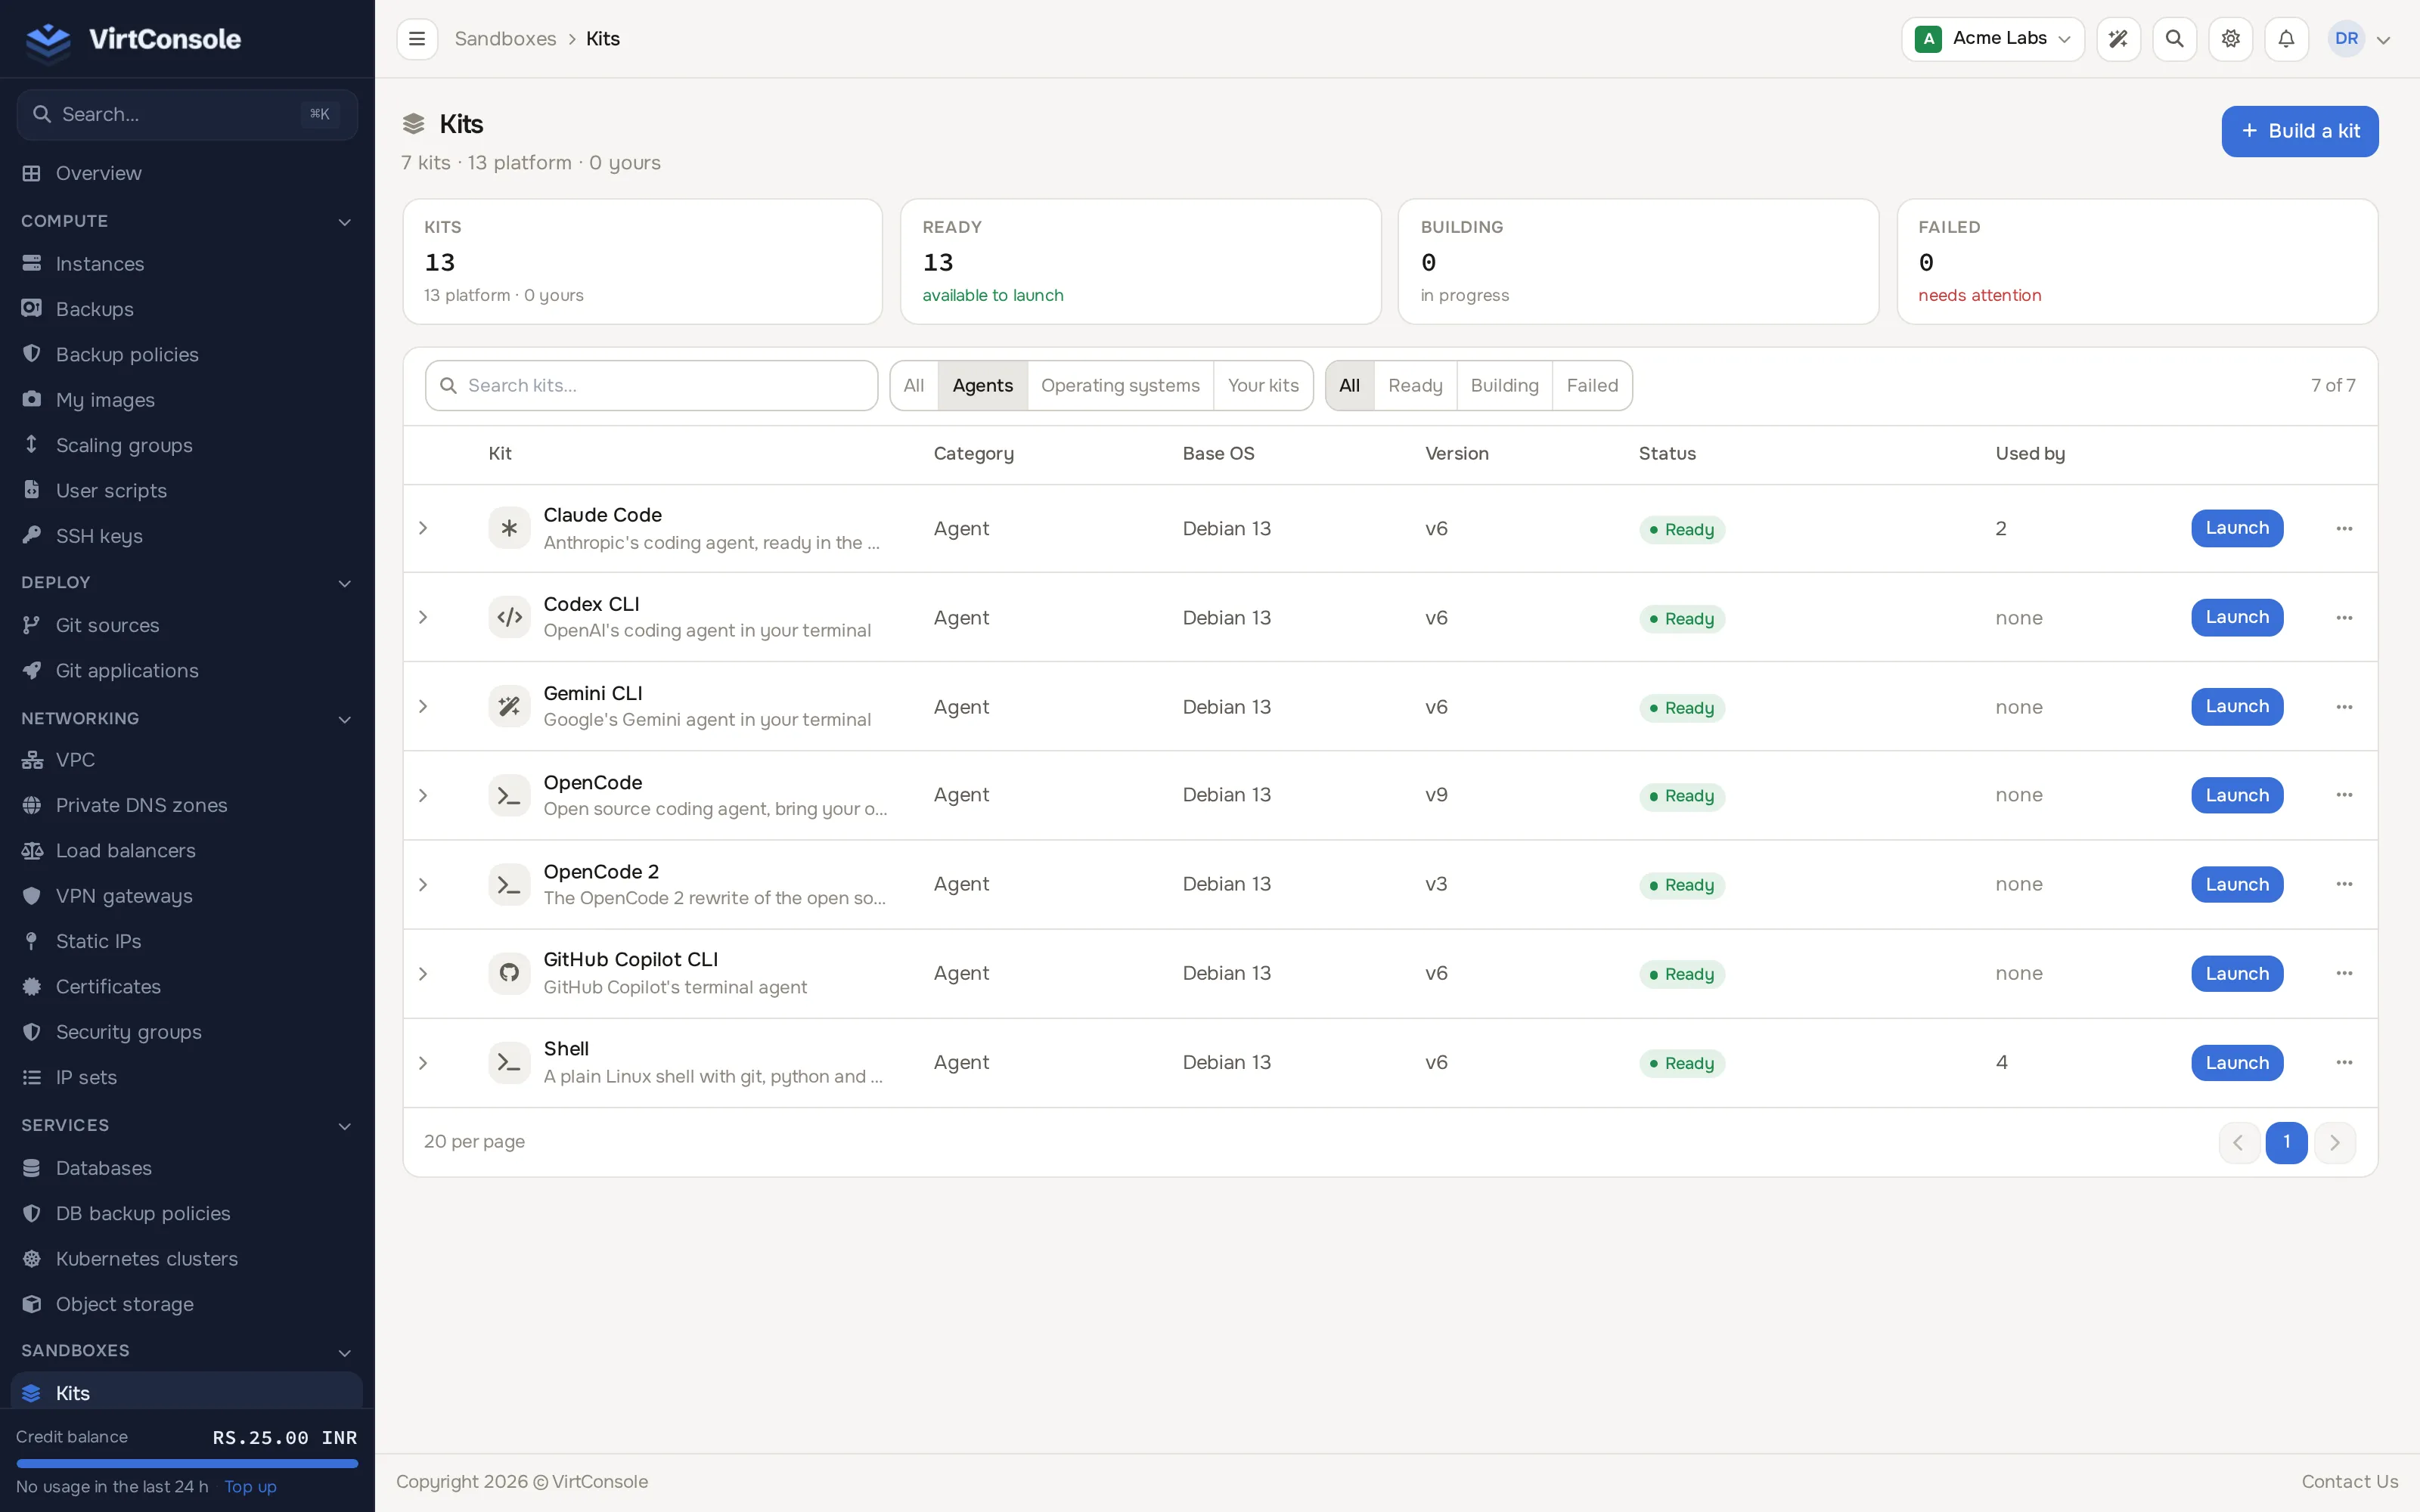Expand the Codex CLI row

point(423,617)
